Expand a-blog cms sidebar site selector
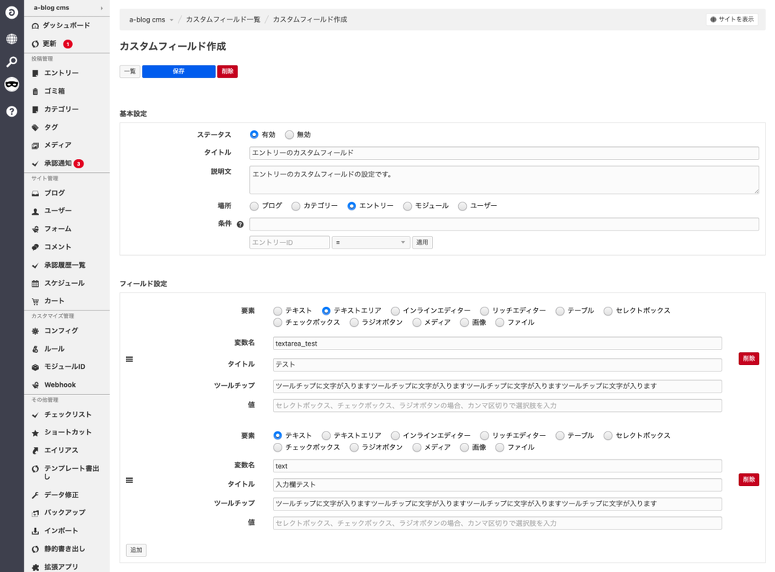 [x=102, y=8]
